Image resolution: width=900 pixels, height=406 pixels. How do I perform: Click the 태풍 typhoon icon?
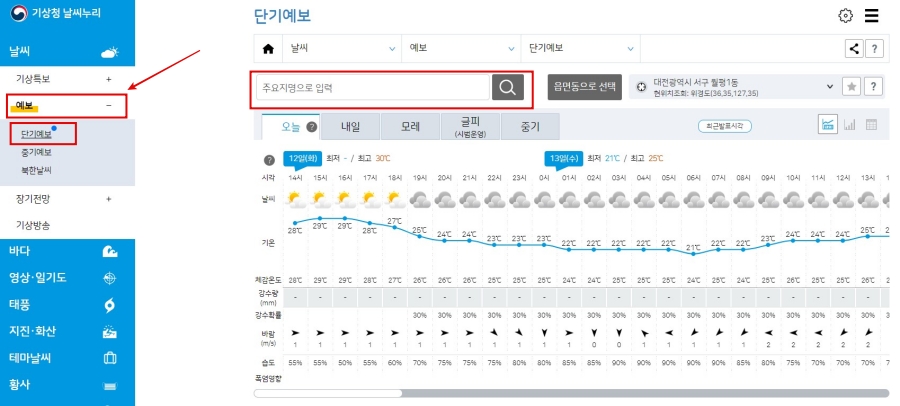point(110,305)
